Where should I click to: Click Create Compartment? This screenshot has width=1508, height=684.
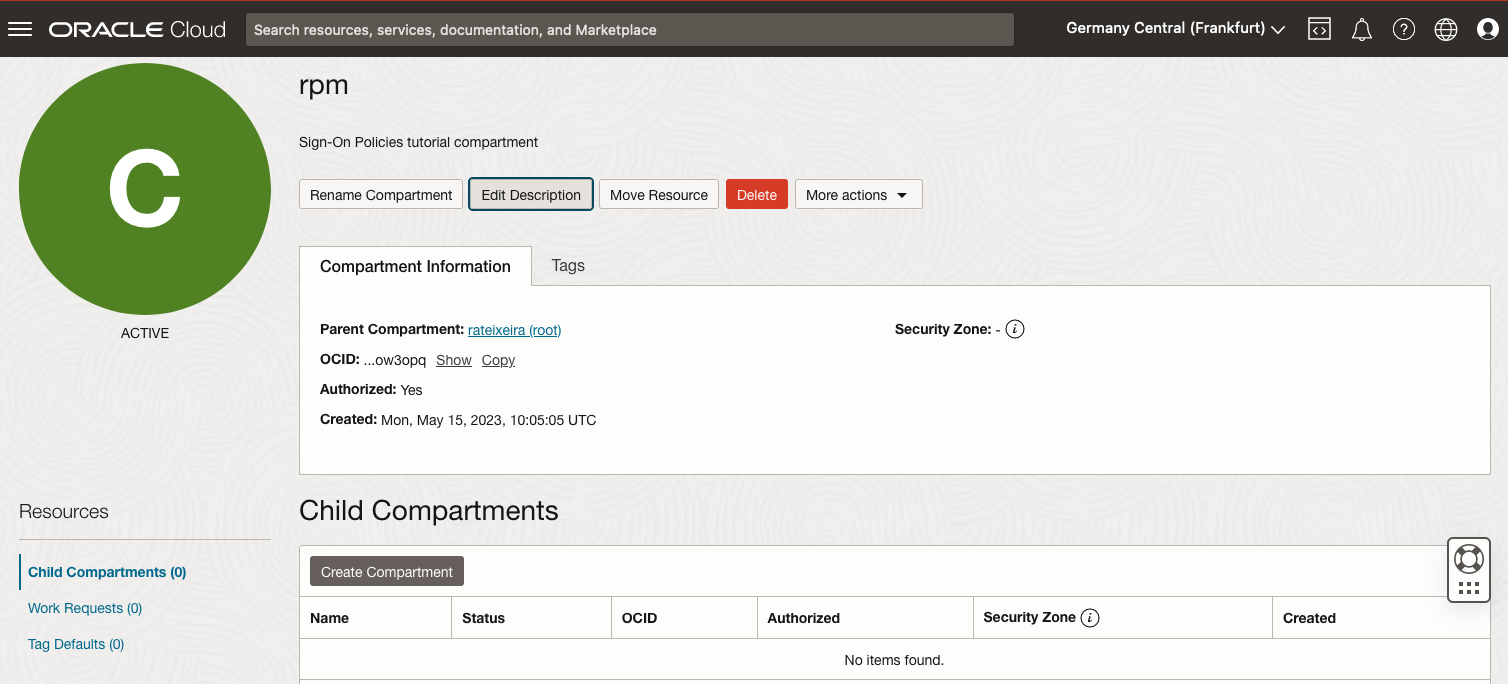pyautogui.click(x=386, y=570)
